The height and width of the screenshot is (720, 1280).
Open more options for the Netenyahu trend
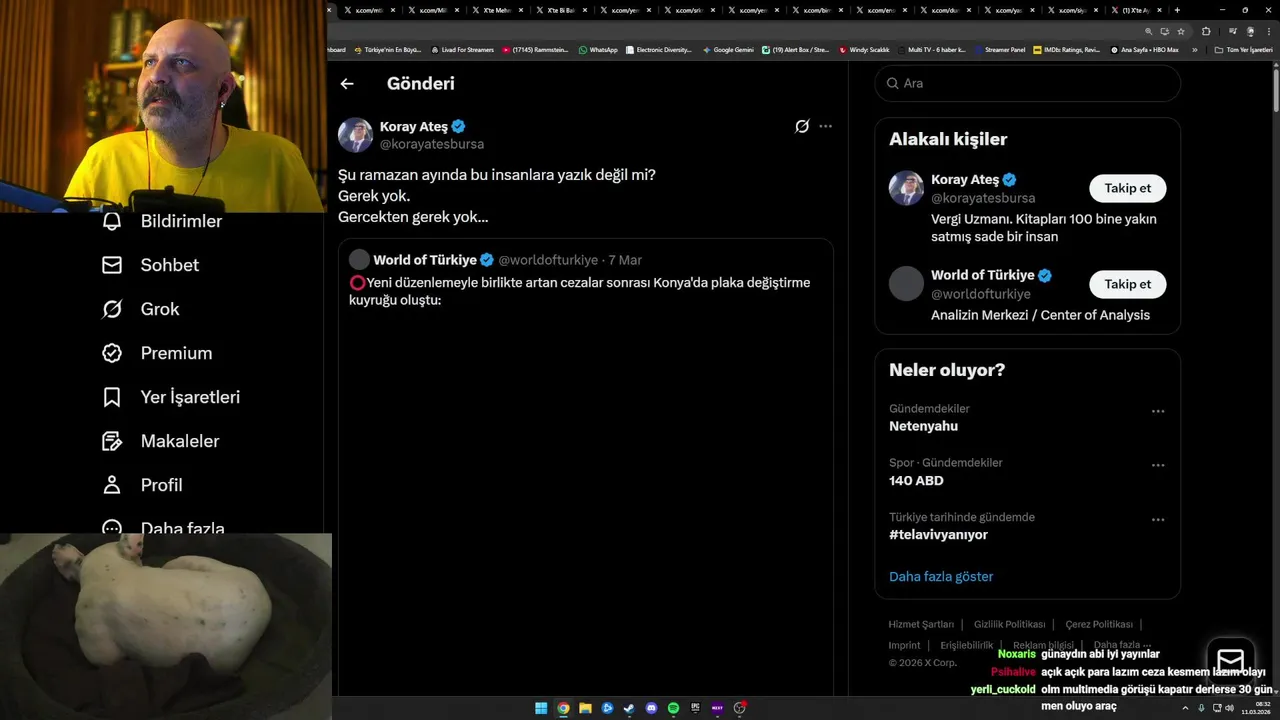pyautogui.click(x=1158, y=411)
